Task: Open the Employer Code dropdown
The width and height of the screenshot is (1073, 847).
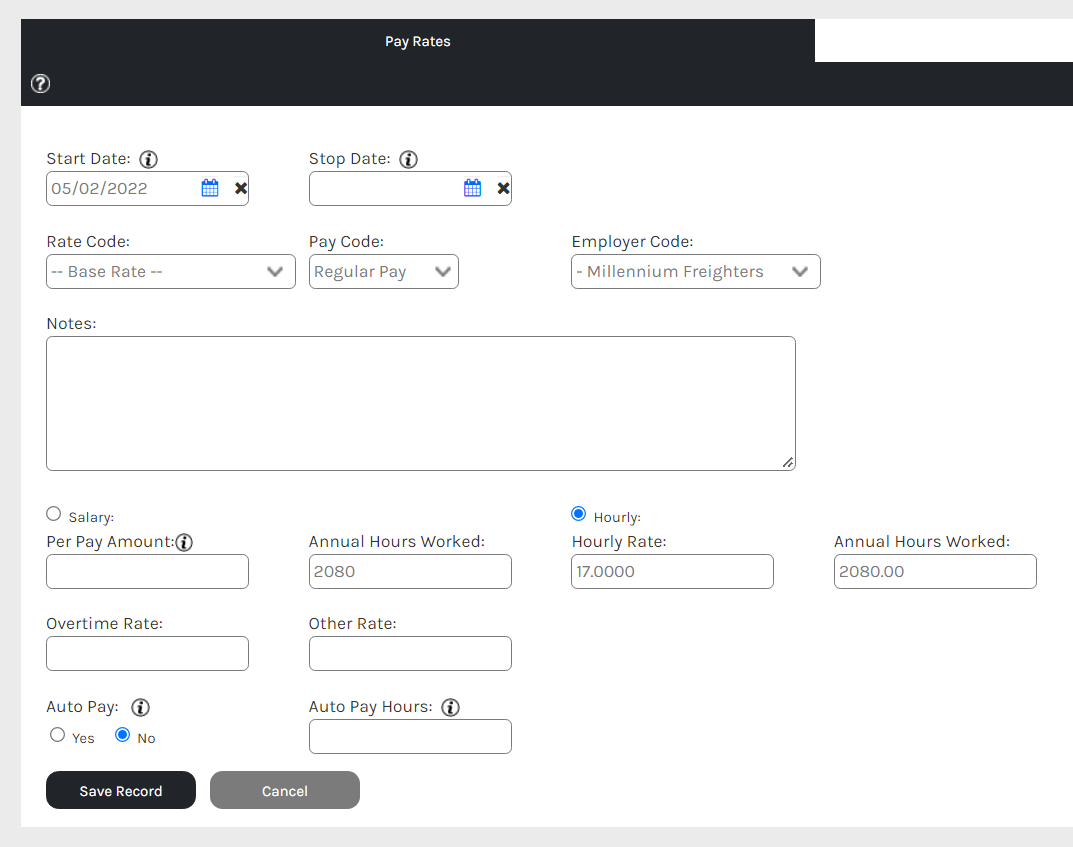Action: [696, 272]
